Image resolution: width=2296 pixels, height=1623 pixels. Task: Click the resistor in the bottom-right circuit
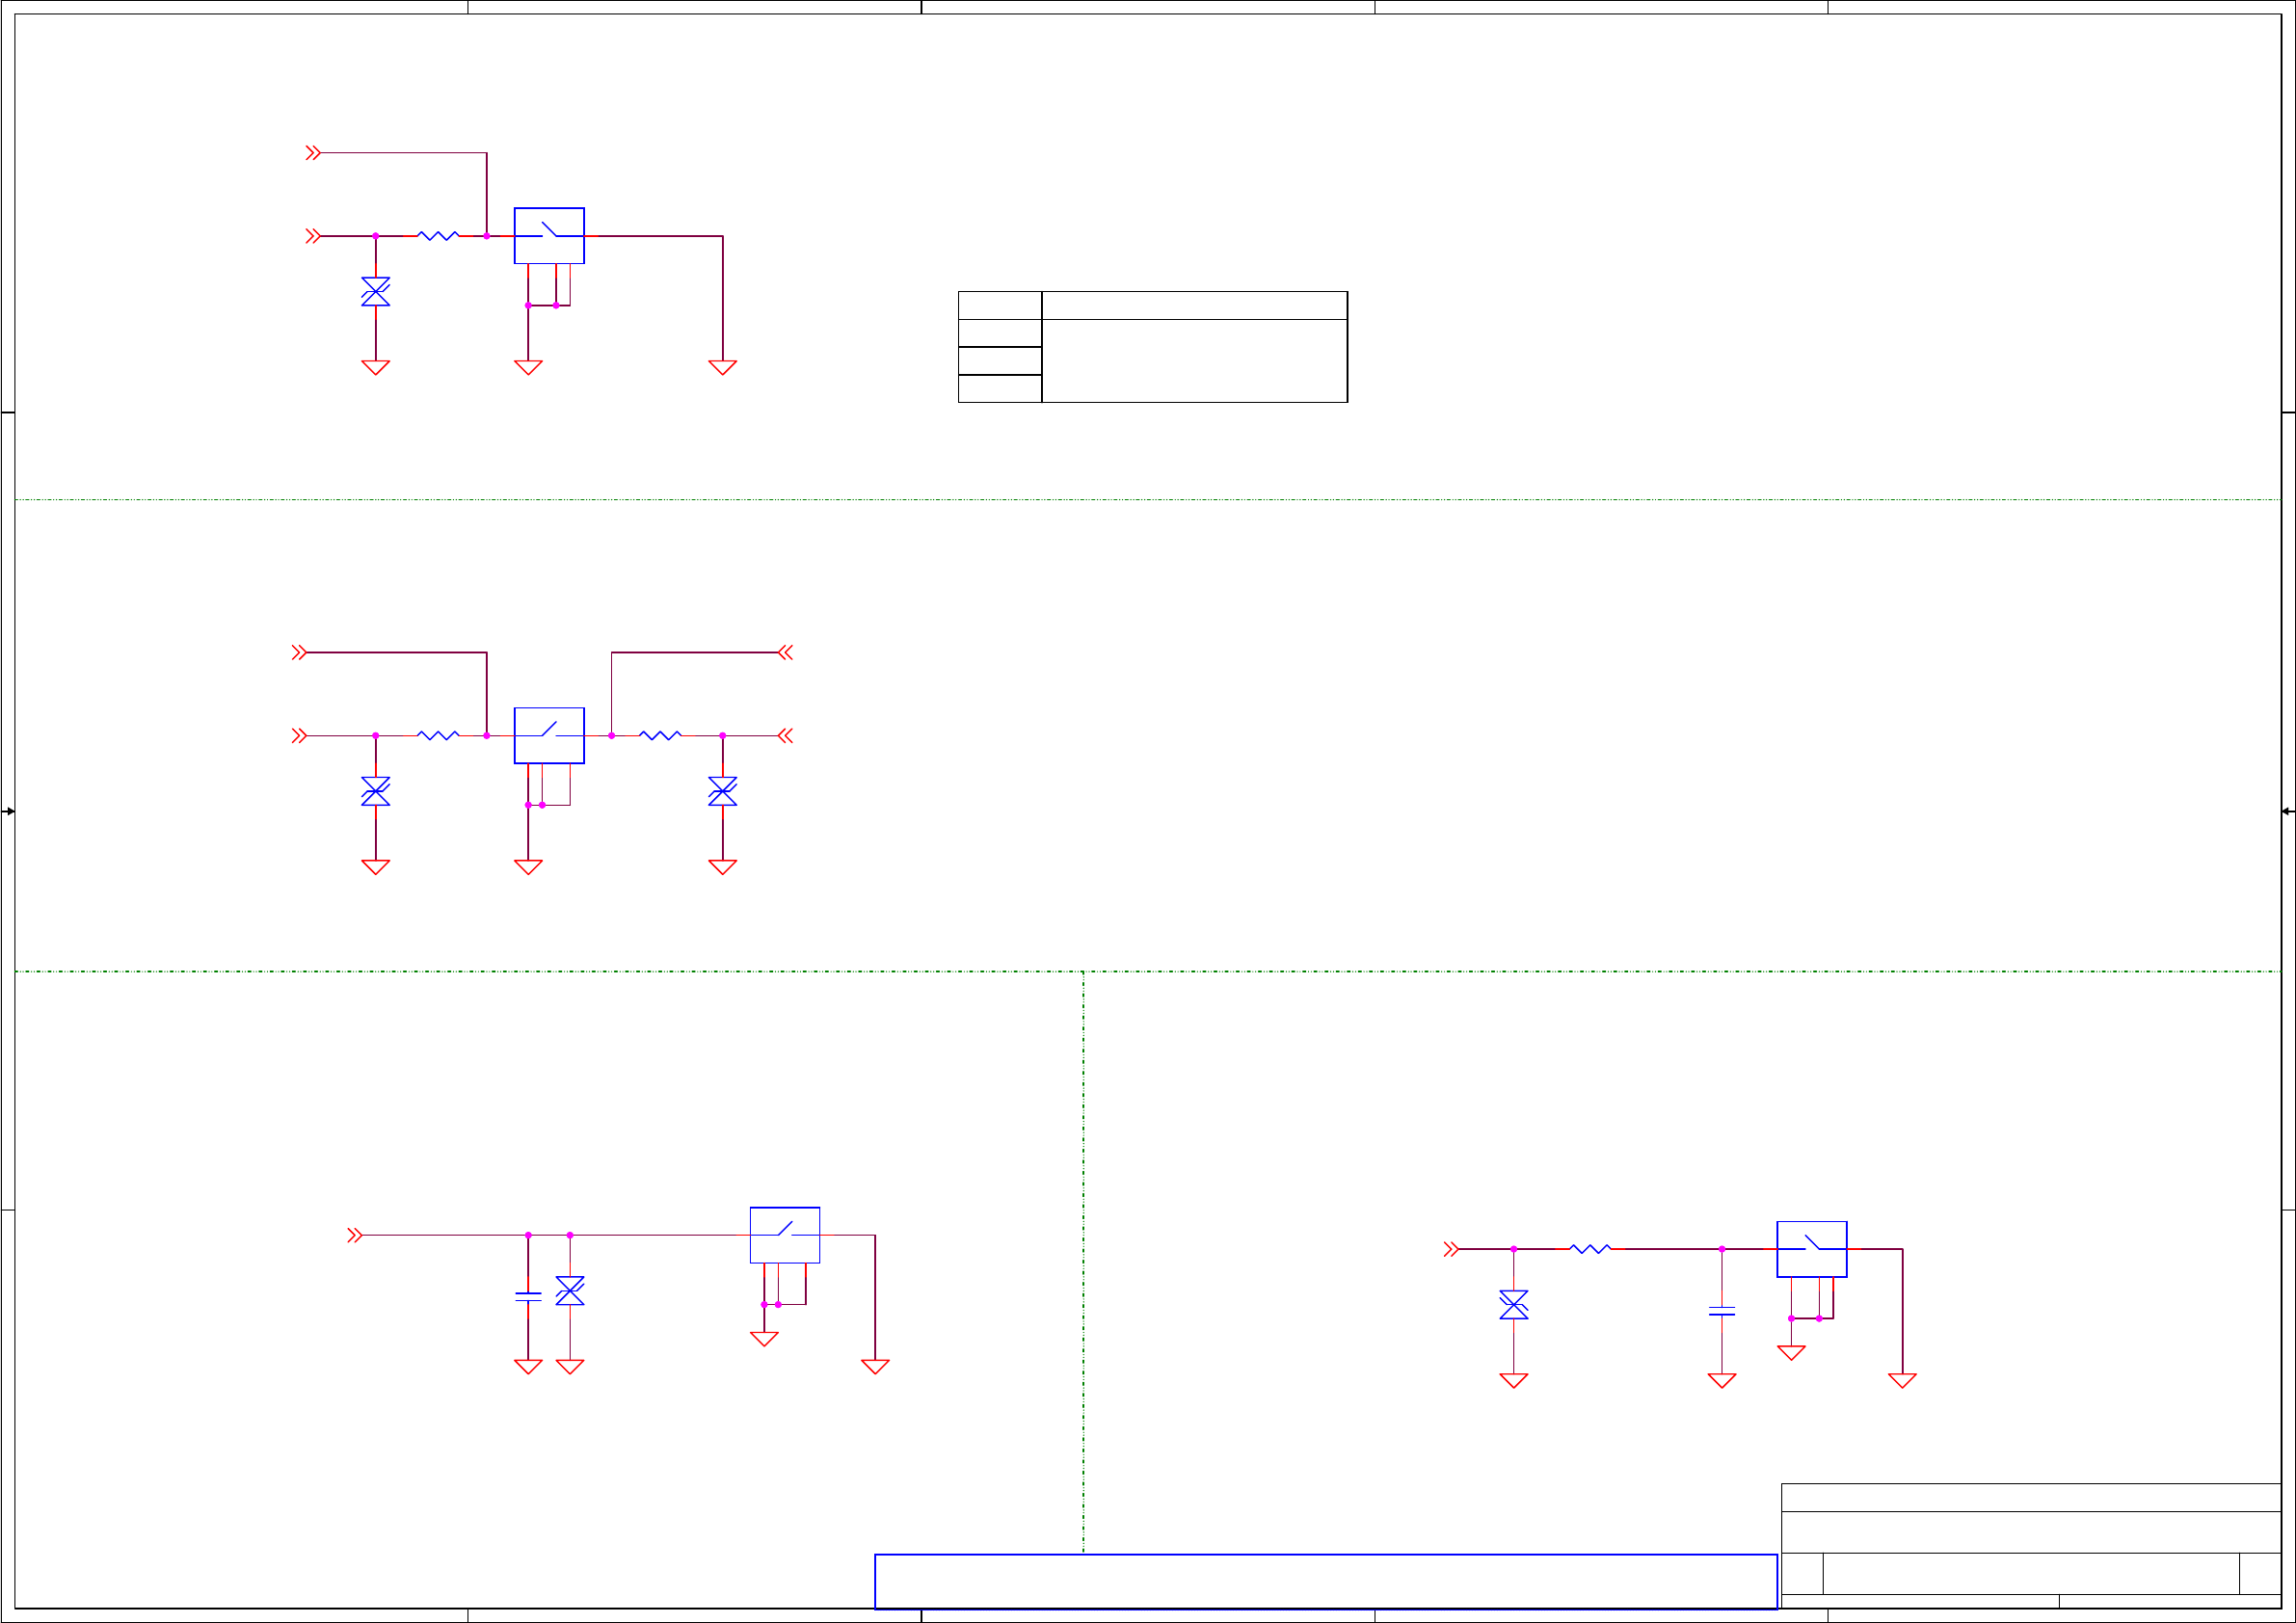[x=1590, y=1249]
